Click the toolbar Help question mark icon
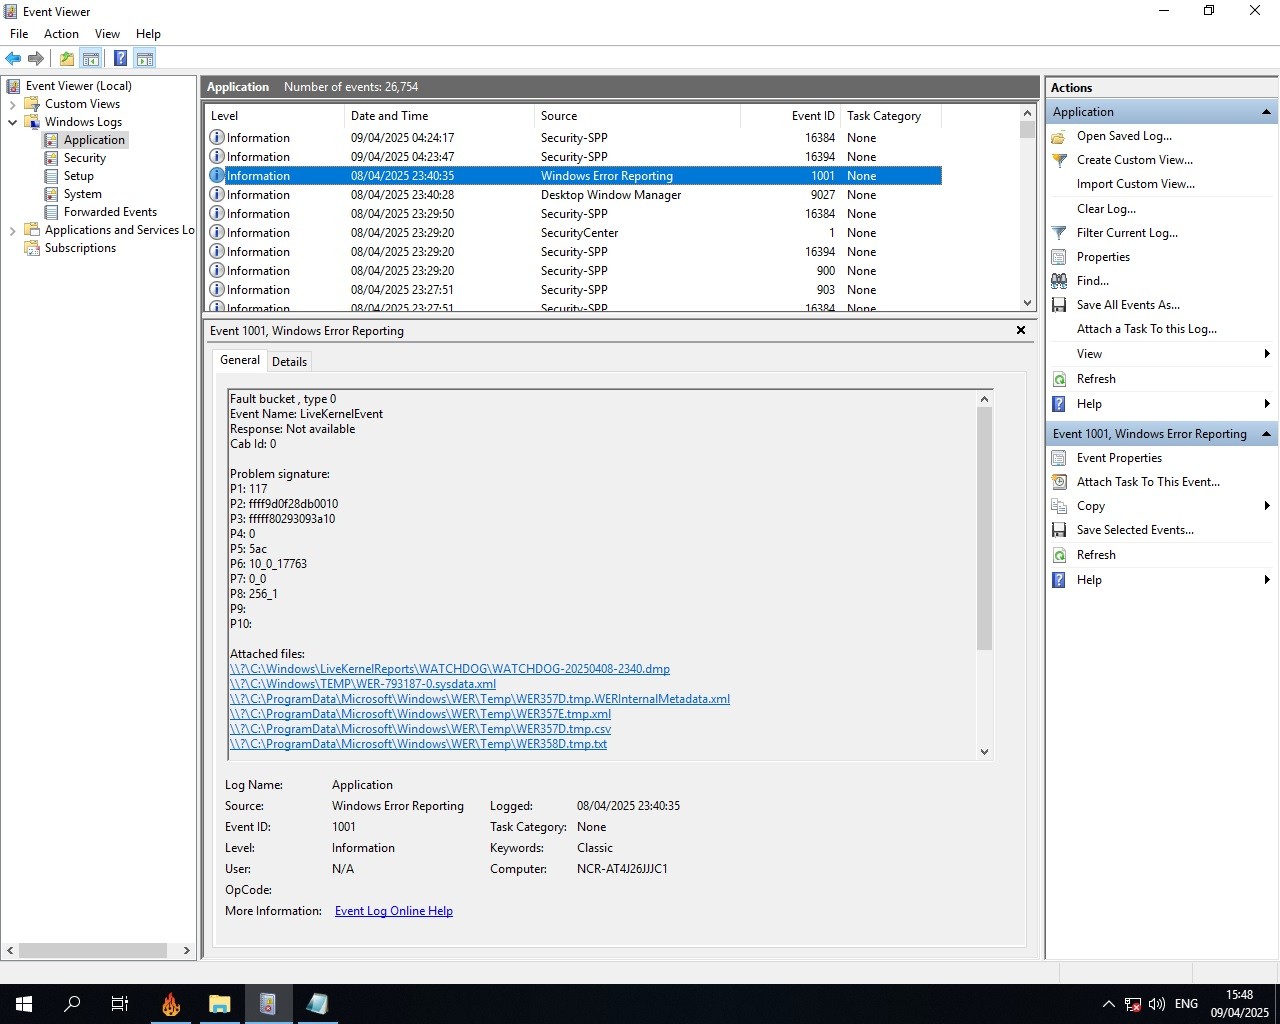Image resolution: width=1280 pixels, height=1024 pixels. (x=120, y=59)
